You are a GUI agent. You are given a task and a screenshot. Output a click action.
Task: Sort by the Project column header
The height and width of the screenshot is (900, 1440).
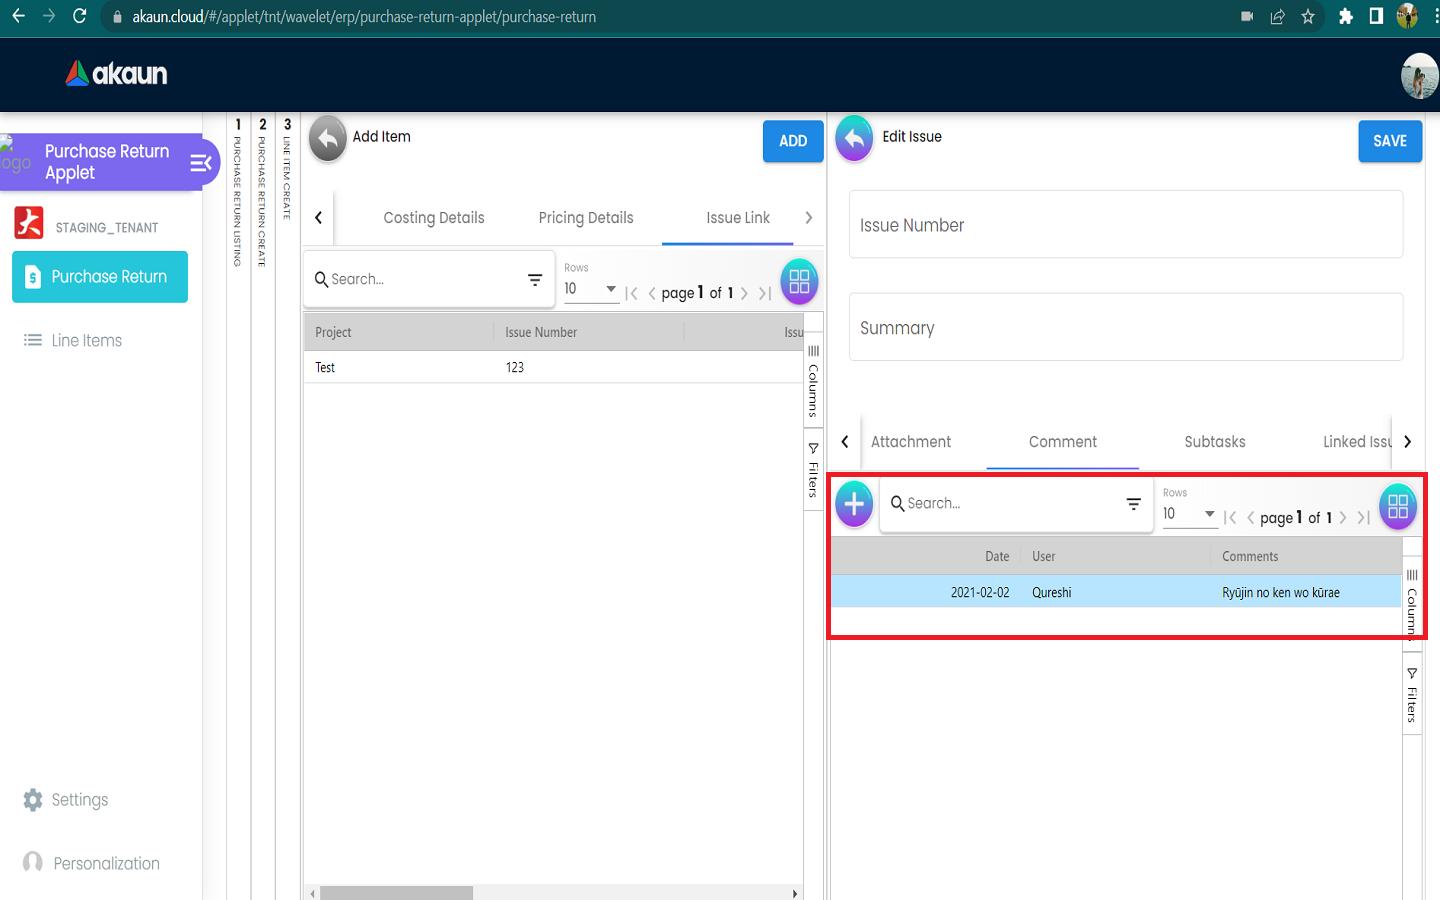(x=333, y=332)
